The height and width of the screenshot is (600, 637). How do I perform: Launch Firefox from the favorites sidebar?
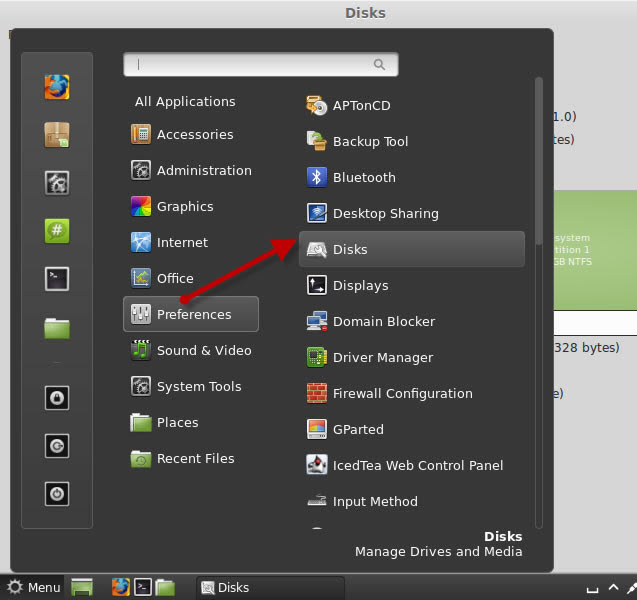[57, 87]
